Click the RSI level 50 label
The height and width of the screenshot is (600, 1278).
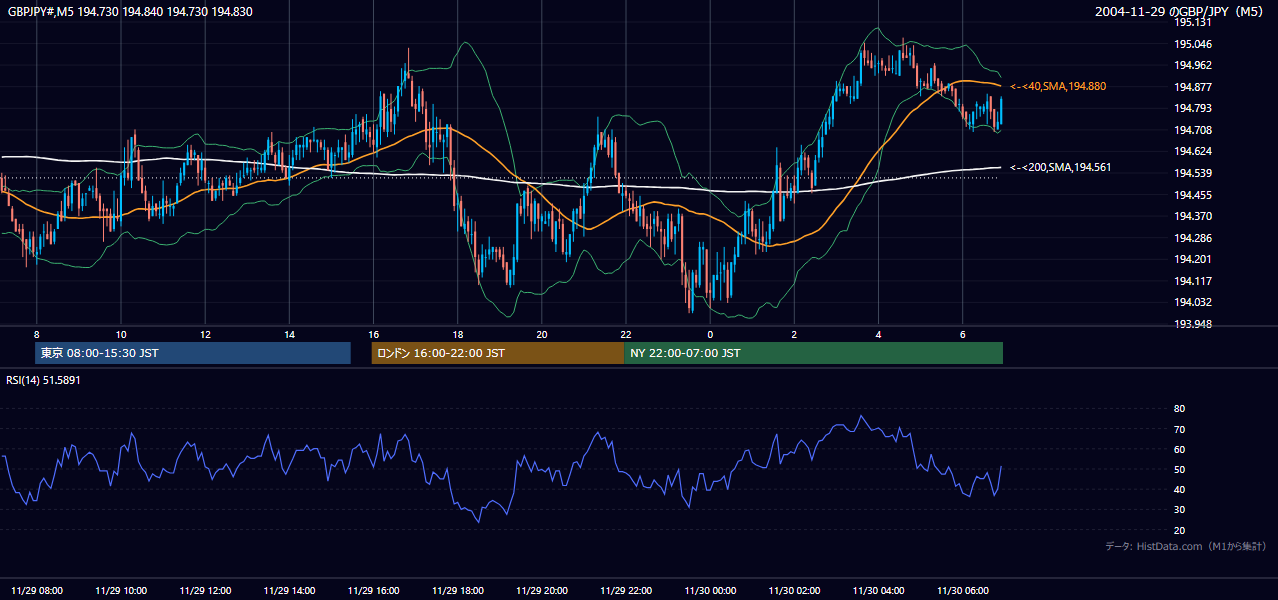[x=1179, y=469]
